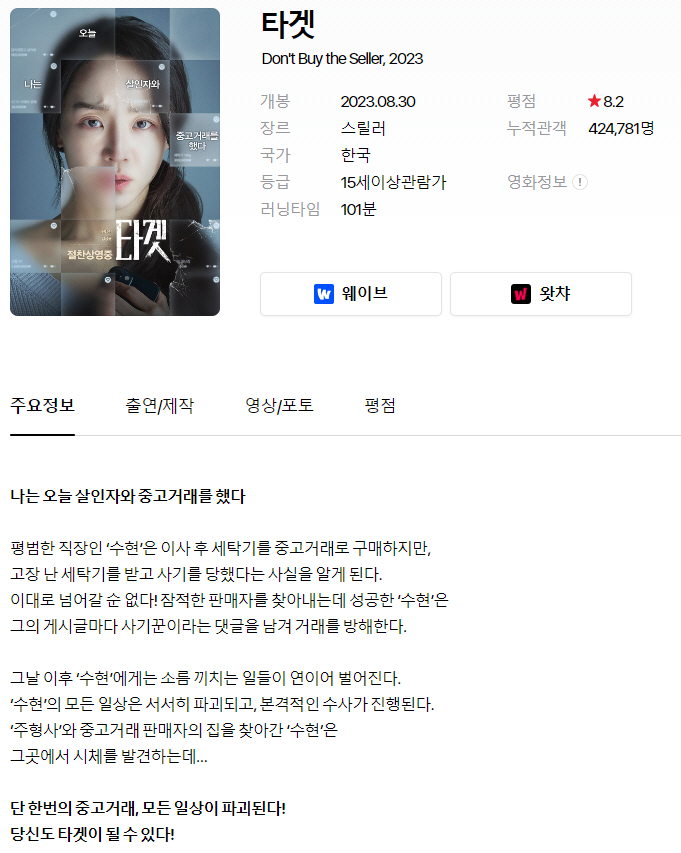The image size is (681, 853).
Task: Click the 타겟 movie title heading
Action: click(x=288, y=24)
